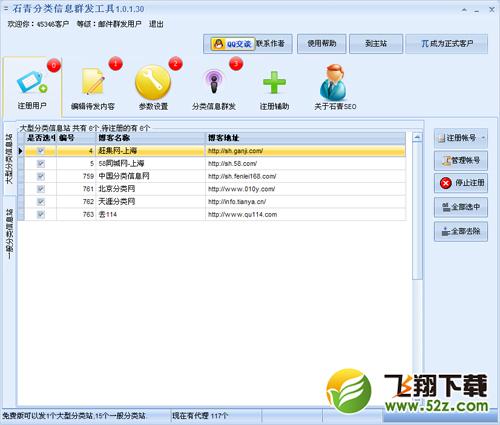Viewport: 500px width, 425px height.
Task: Click the 免费版 status bar message
Action: pos(74,416)
